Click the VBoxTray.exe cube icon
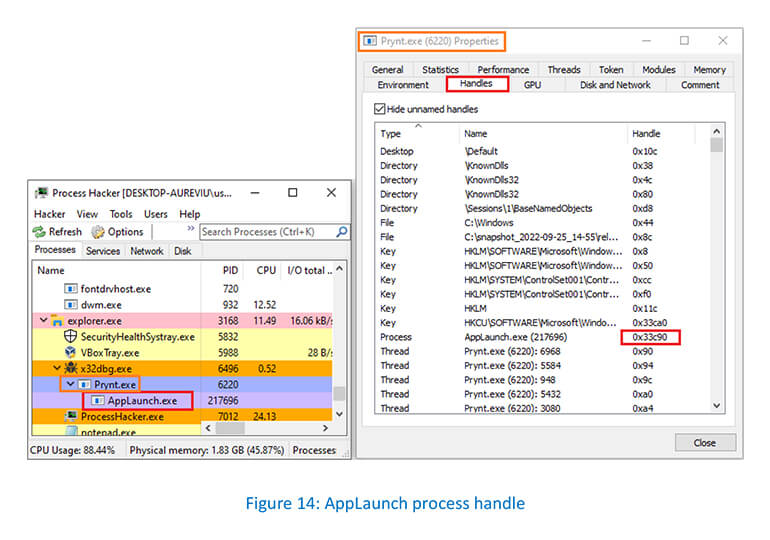Screen dimensions: 770x540 pyautogui.click(x=71, y=352)
